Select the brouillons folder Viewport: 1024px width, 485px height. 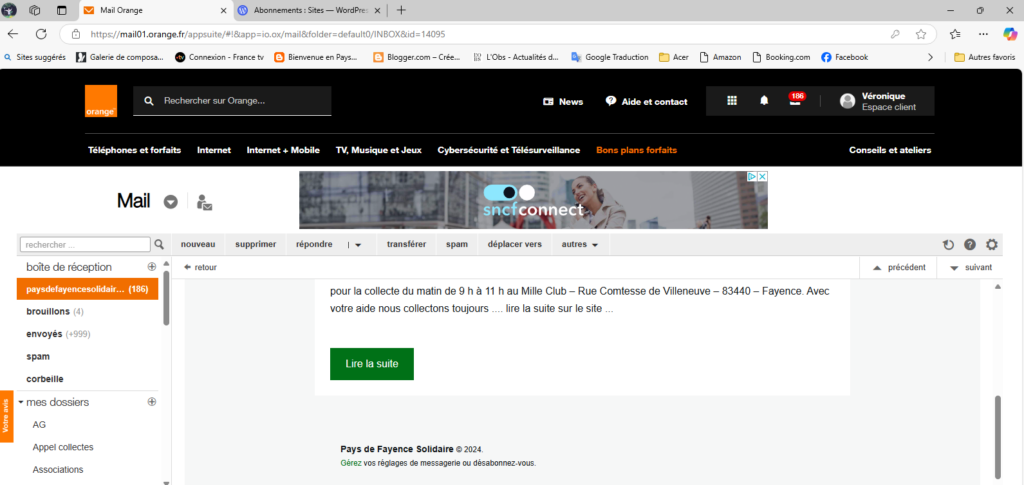pyautogui.click(x=47, y=312)
